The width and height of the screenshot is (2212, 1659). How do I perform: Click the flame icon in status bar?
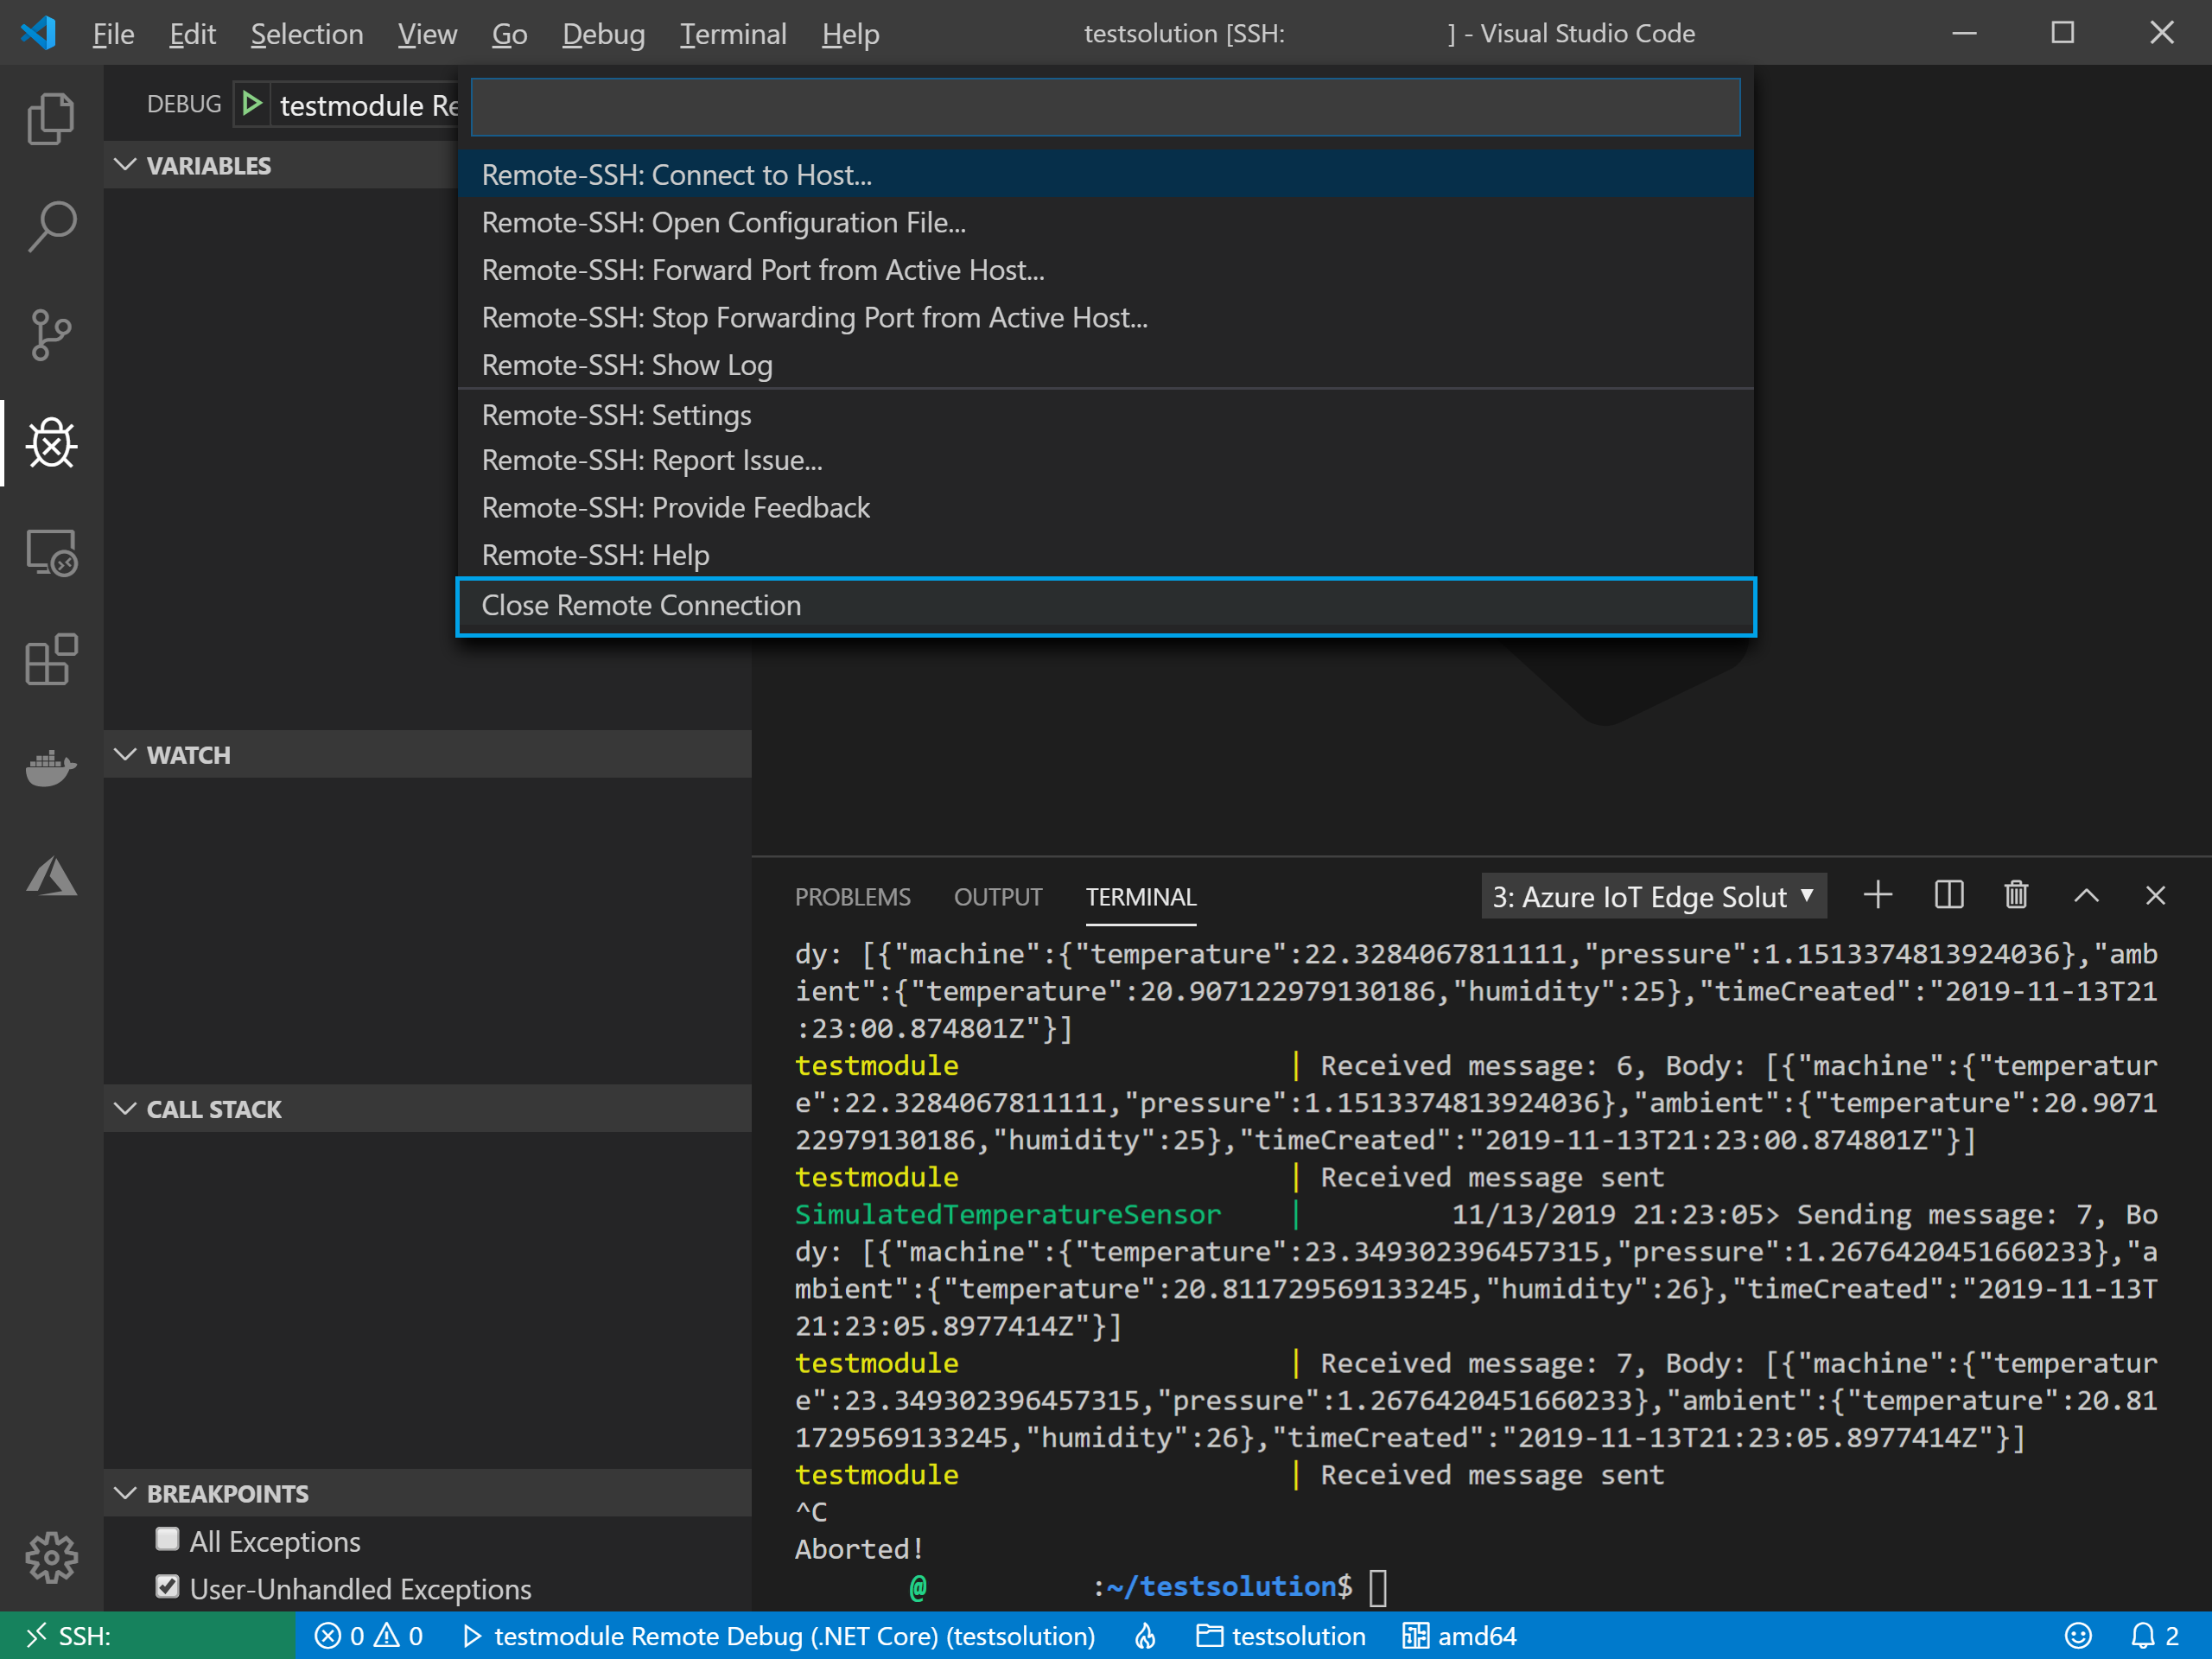pos(1145,1635)
